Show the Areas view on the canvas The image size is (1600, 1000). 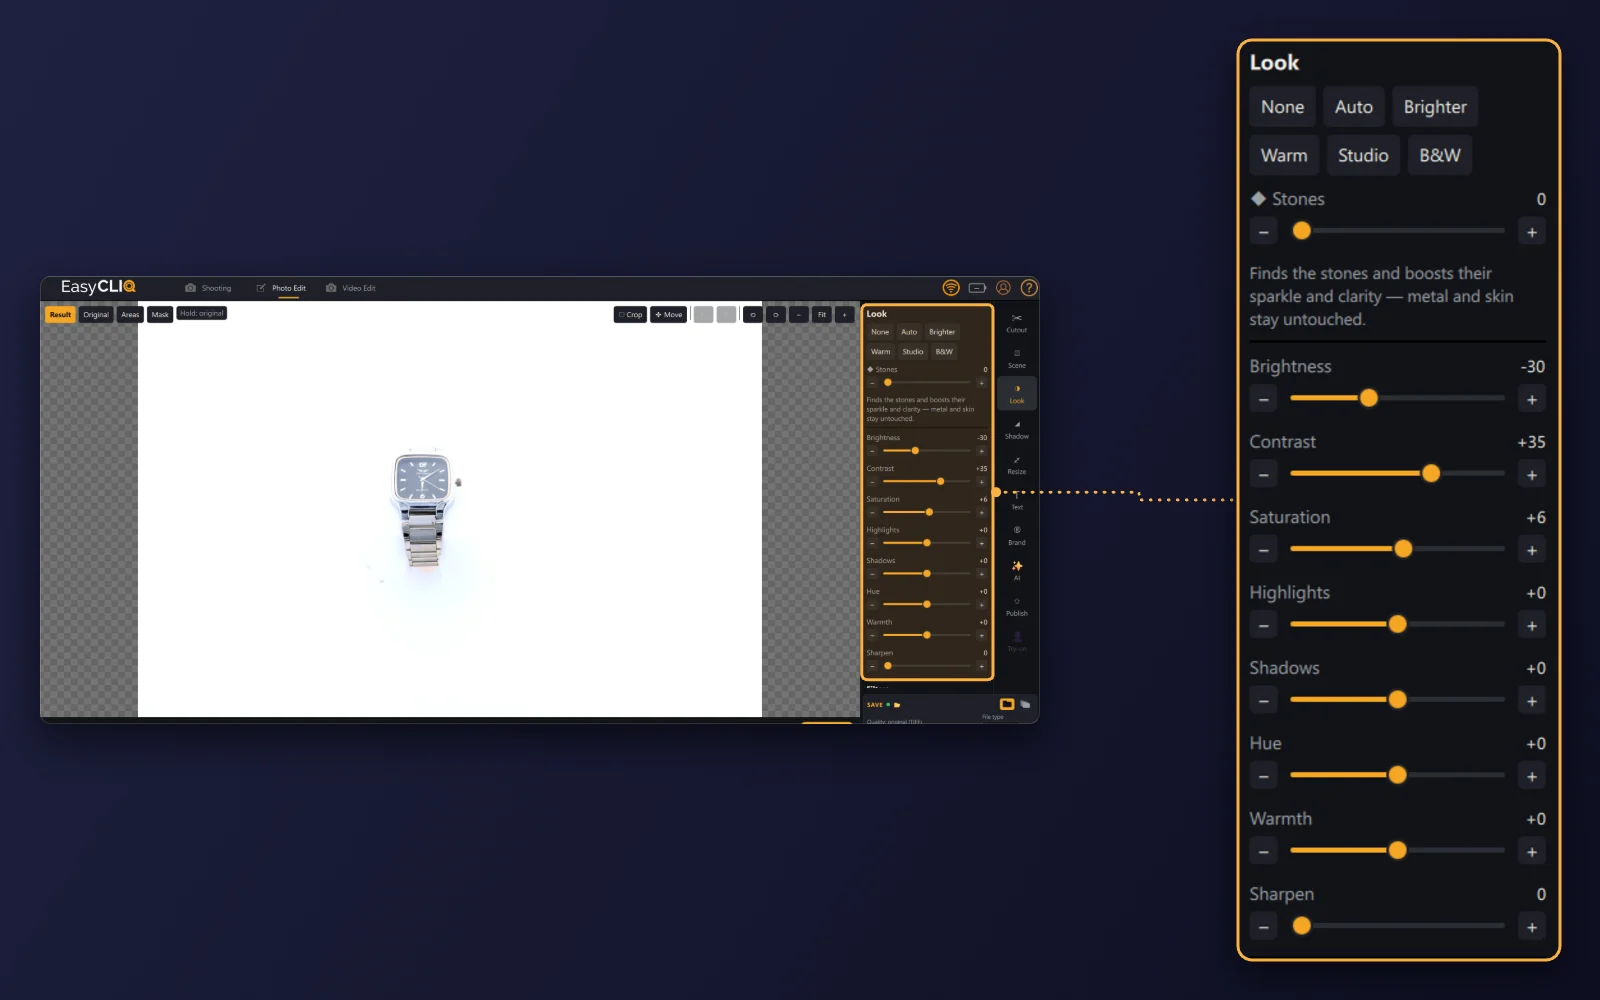tap(130, 314)
